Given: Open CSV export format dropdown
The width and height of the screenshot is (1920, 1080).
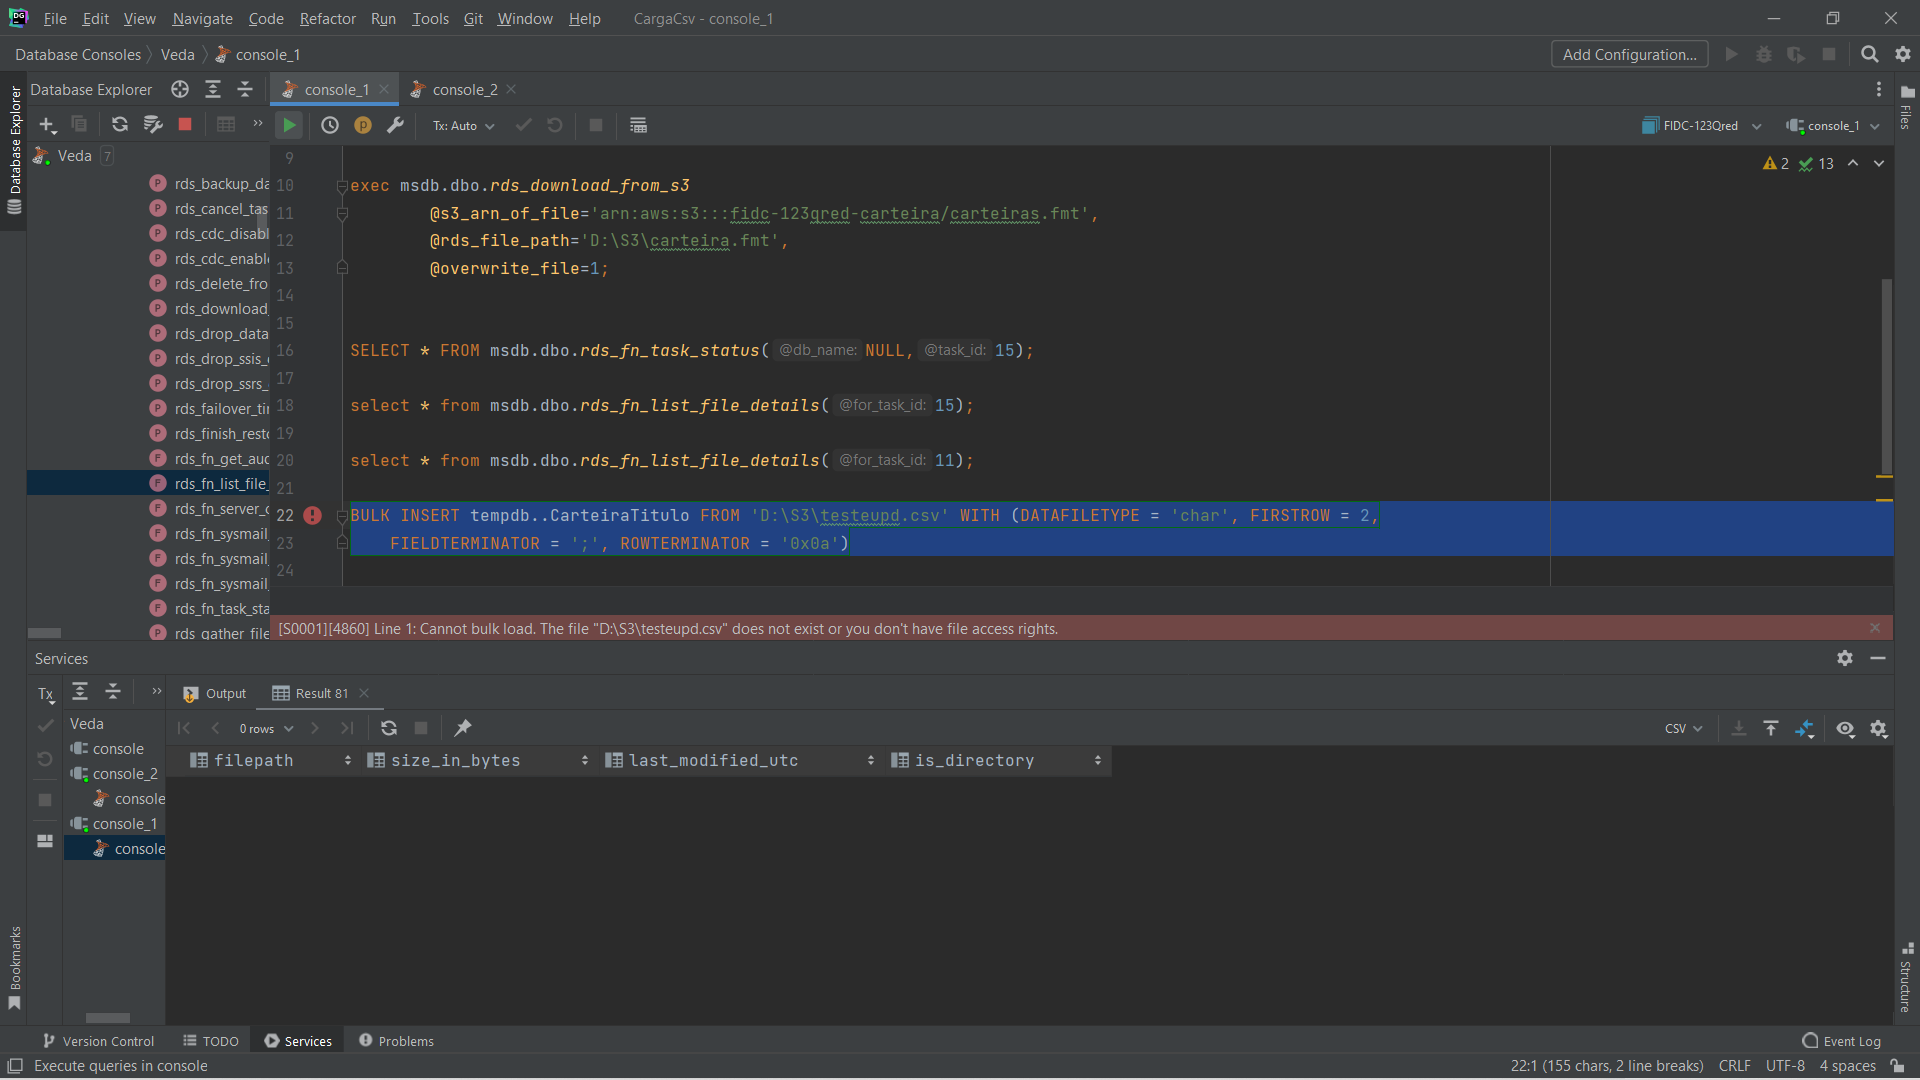Looking at the screenshot, I should coord(1683,729).
